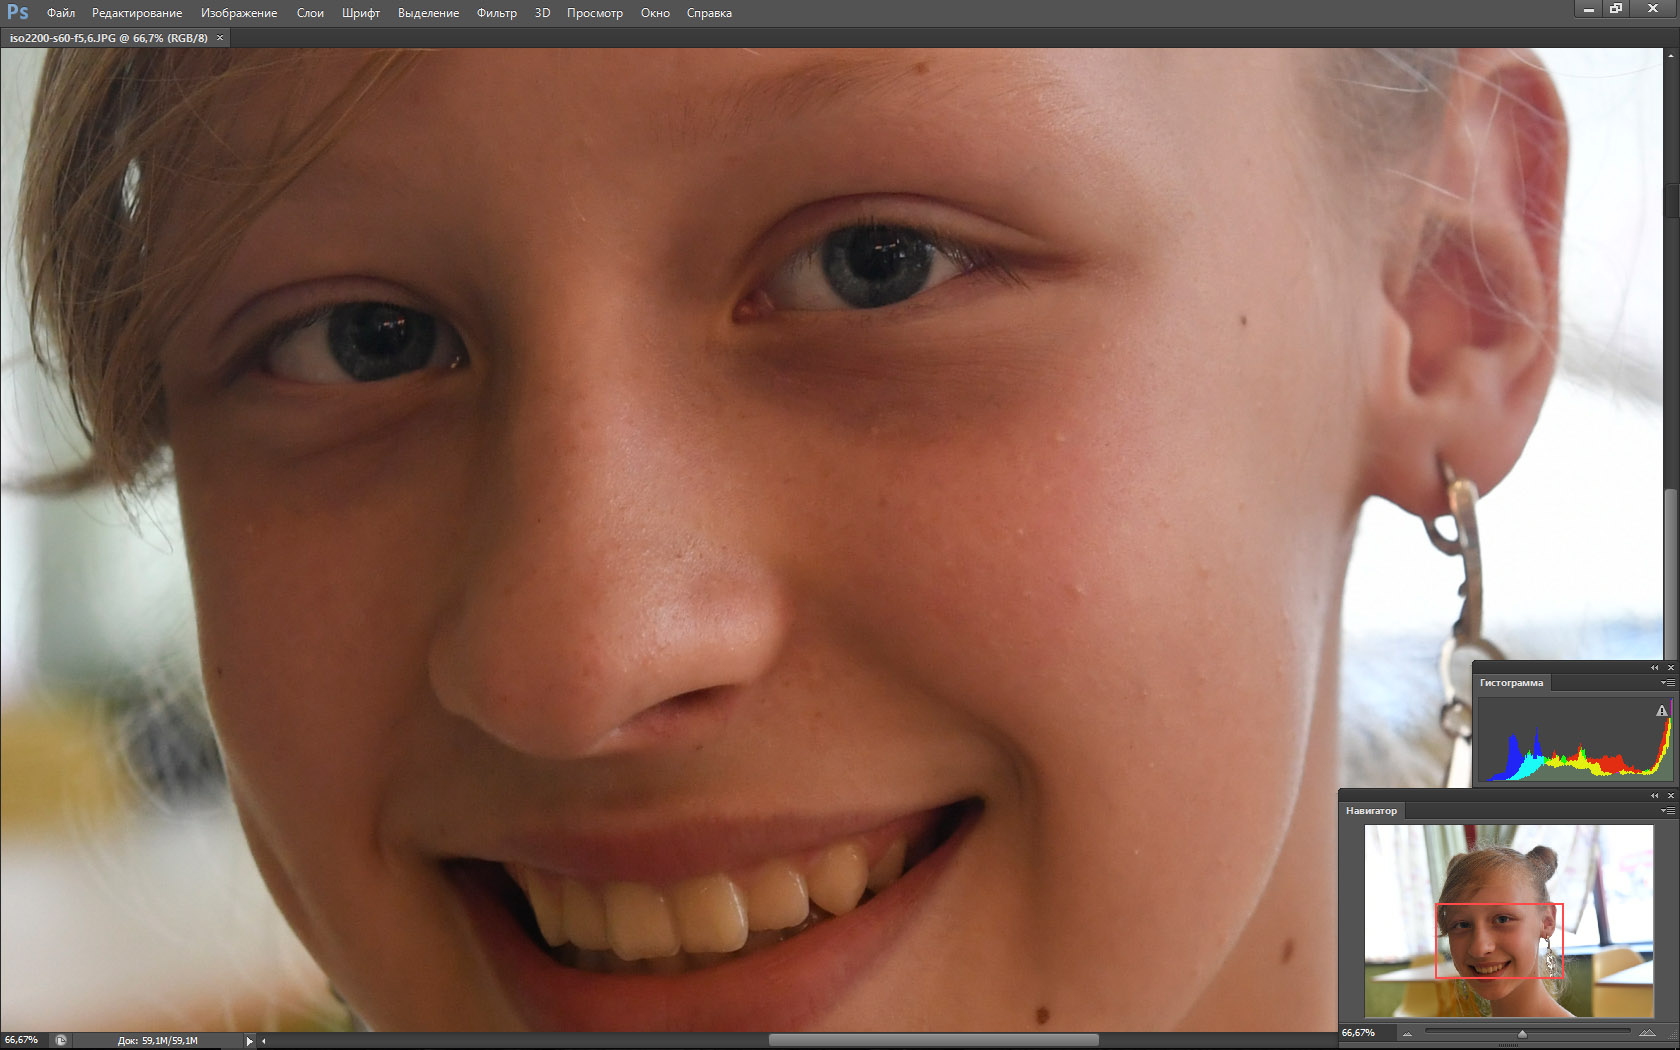This screenshot has height=1050, width=1680.
Task: Click the histogram graph display
Action: [1575, 741]
